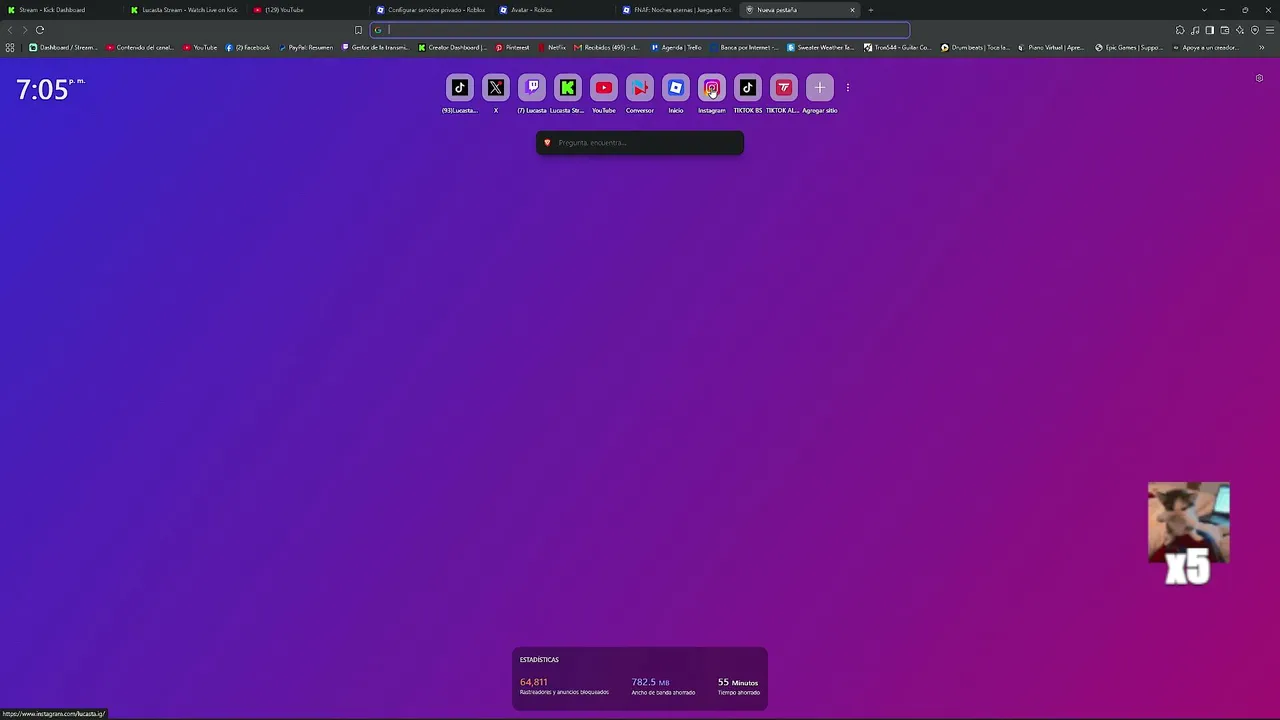Click the 55 Minutos time saved statistic
The height and width of the screenshot is (720, 1280).
pos(739,686)
